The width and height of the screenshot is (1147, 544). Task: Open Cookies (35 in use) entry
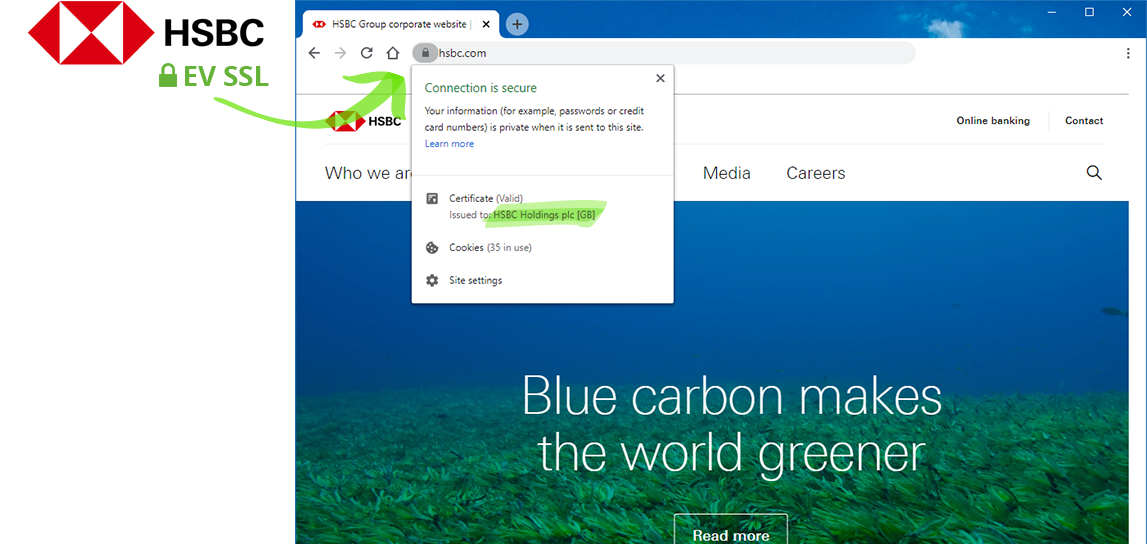point(490,248)
